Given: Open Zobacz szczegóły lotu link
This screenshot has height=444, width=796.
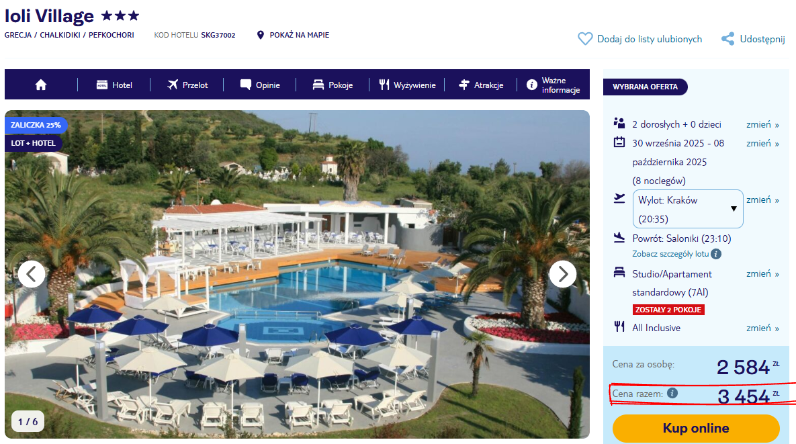Looking at the screenshot, I should (670, 254).
